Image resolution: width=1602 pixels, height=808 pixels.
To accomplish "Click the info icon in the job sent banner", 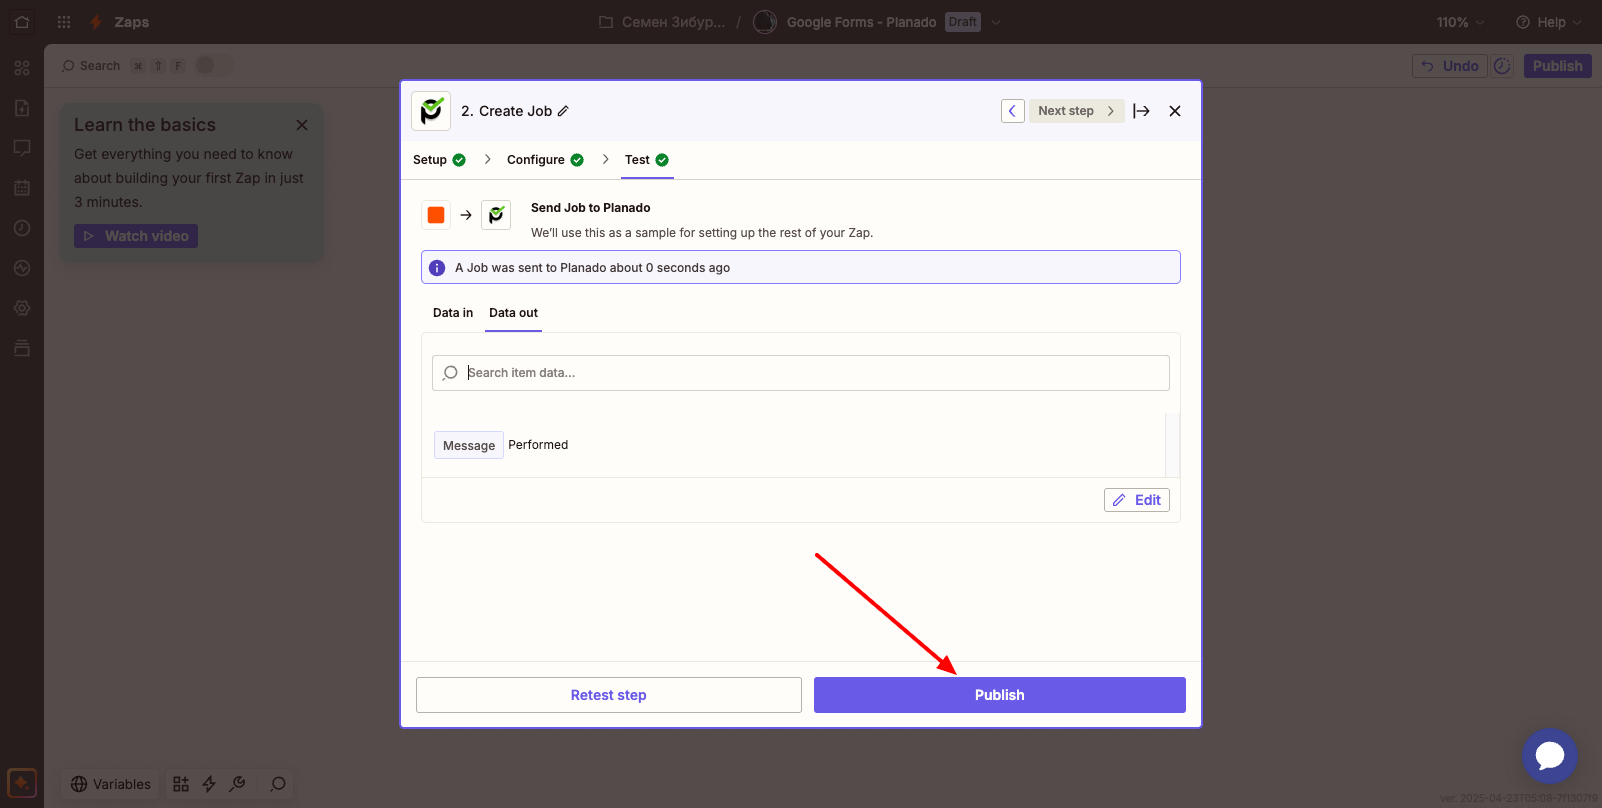I will pos(437,268).
